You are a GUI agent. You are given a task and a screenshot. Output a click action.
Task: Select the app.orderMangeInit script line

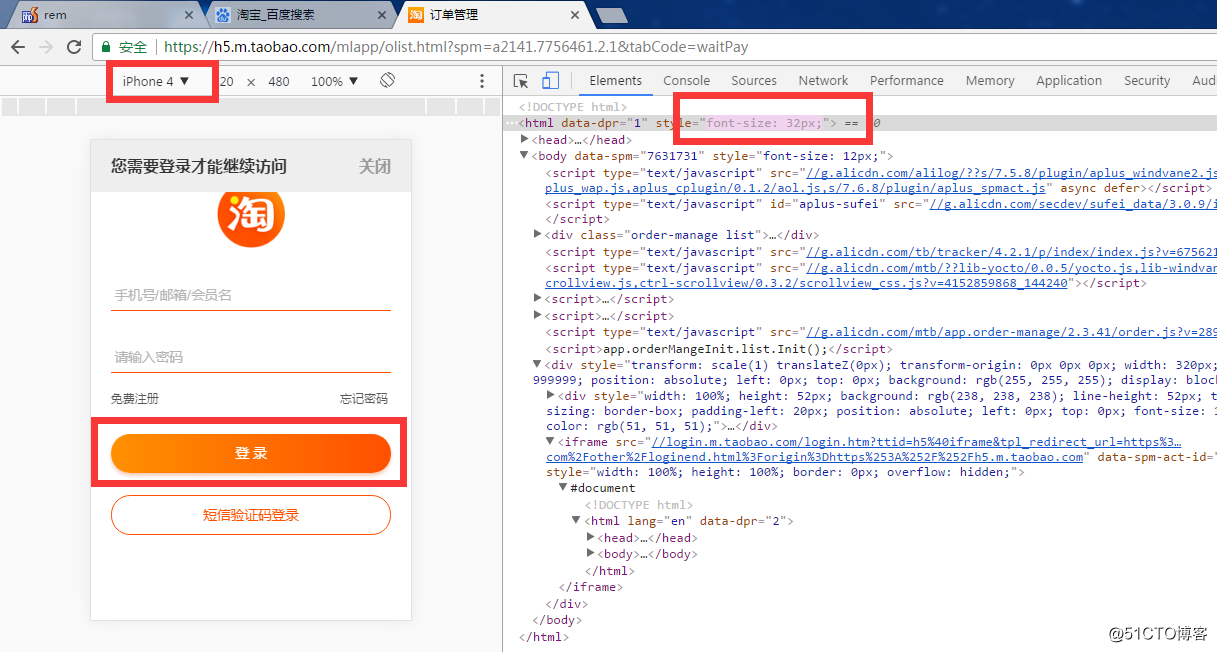(x=719, y=349)
